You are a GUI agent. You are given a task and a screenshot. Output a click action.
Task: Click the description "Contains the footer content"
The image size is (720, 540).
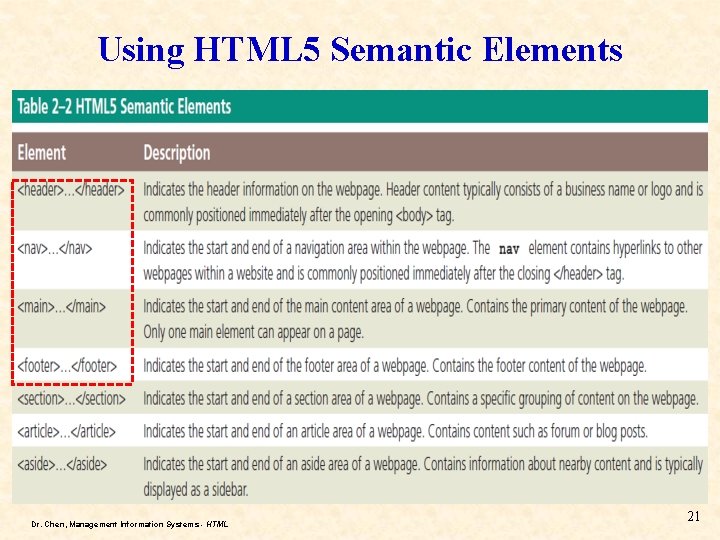395,366
